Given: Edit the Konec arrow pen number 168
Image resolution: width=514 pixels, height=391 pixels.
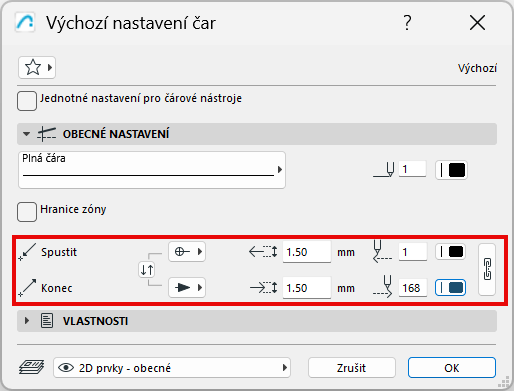Looking at the screenshot, I should coord(413,288).
